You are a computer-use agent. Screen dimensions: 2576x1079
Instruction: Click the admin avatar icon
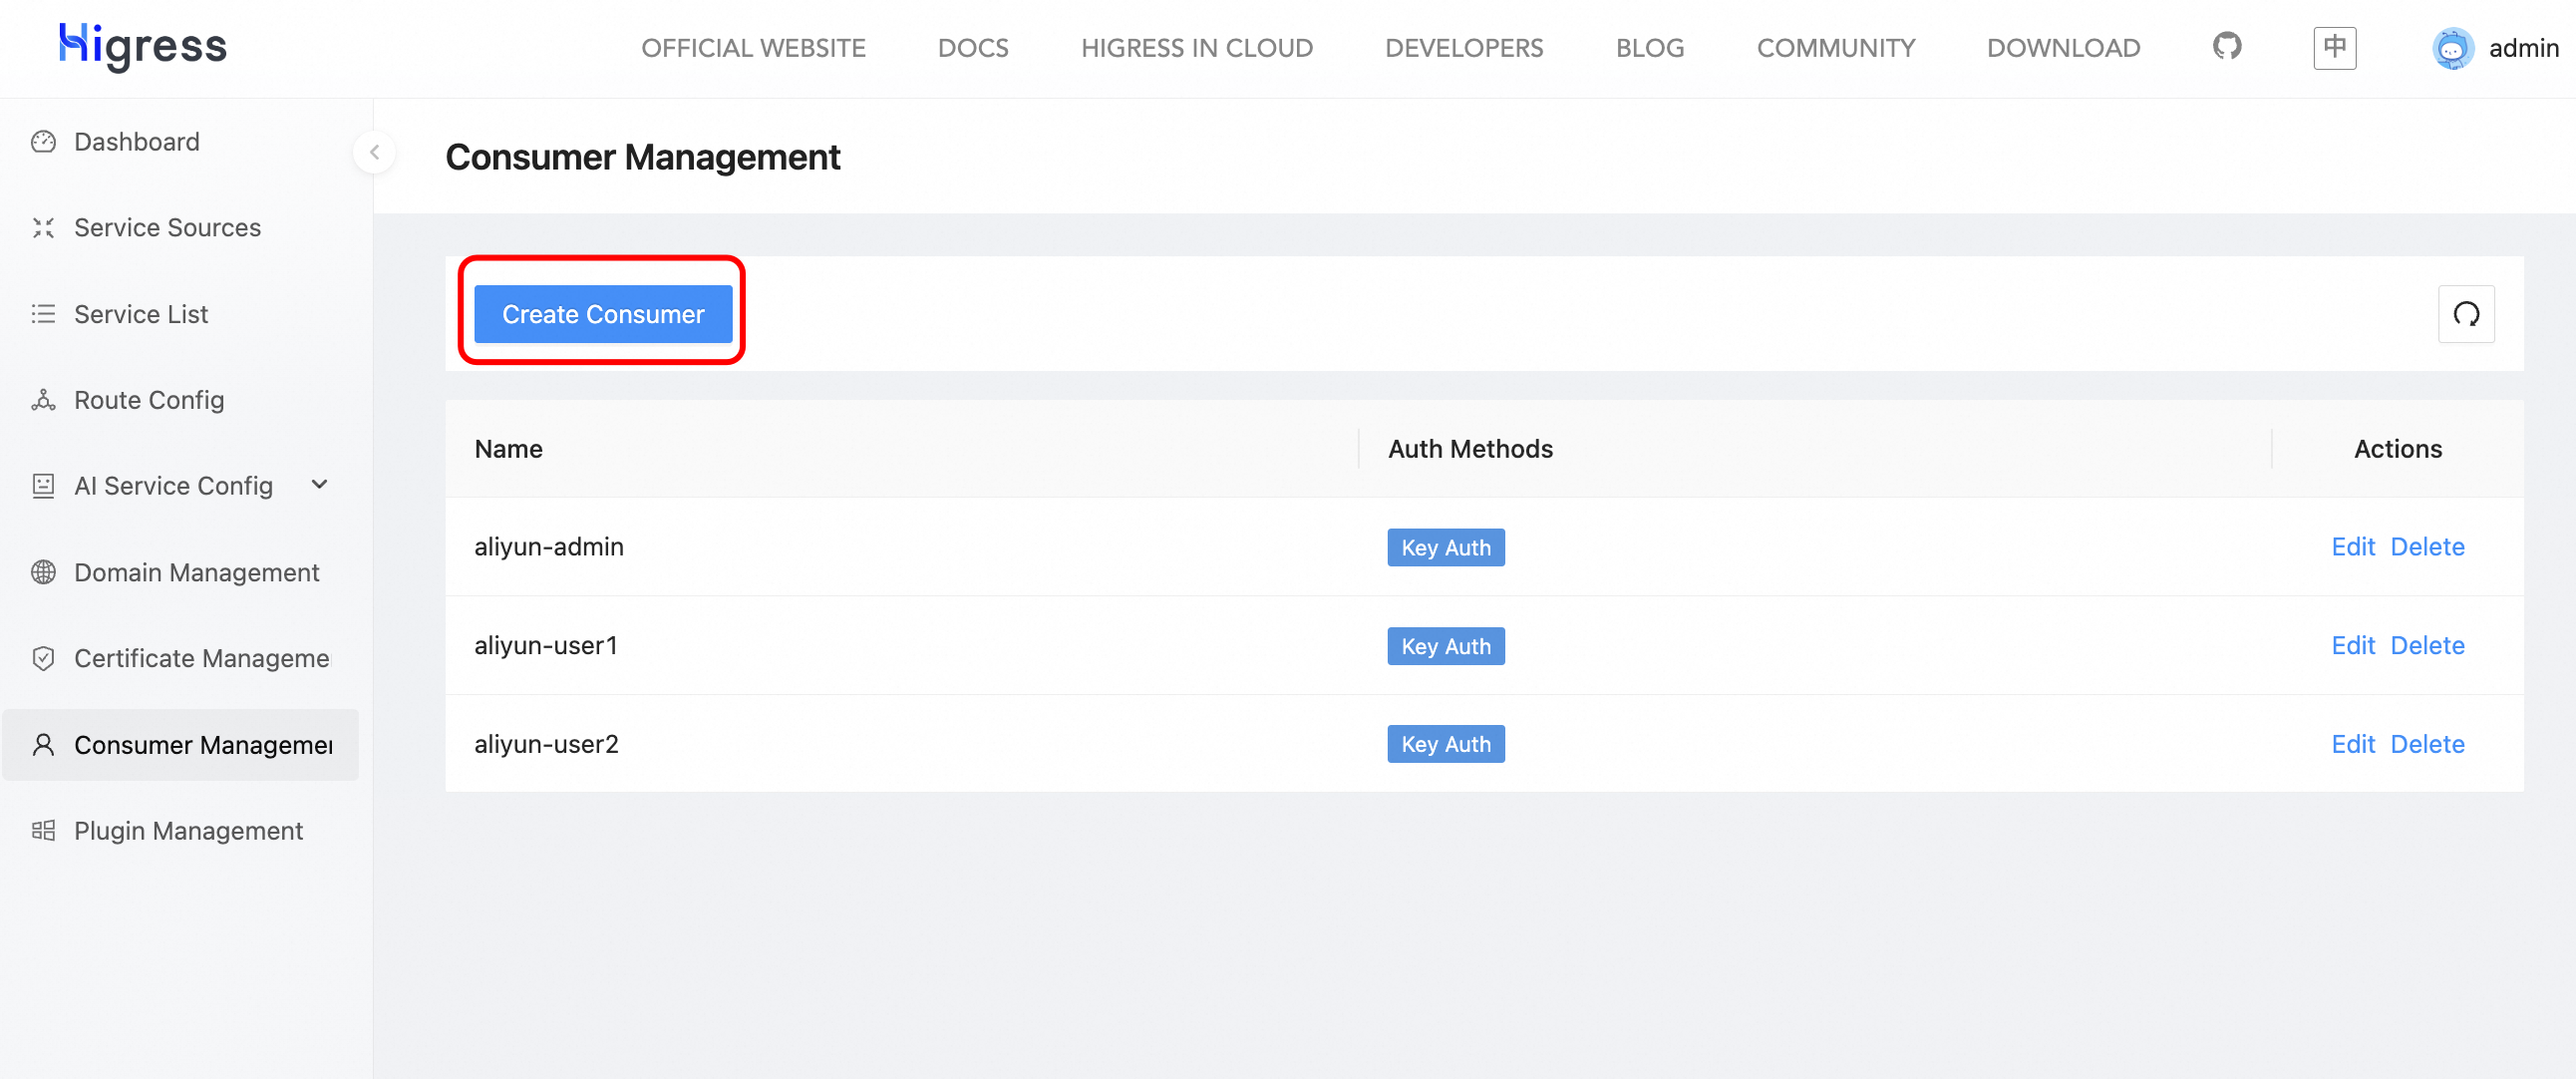(x=2452, y=48)
